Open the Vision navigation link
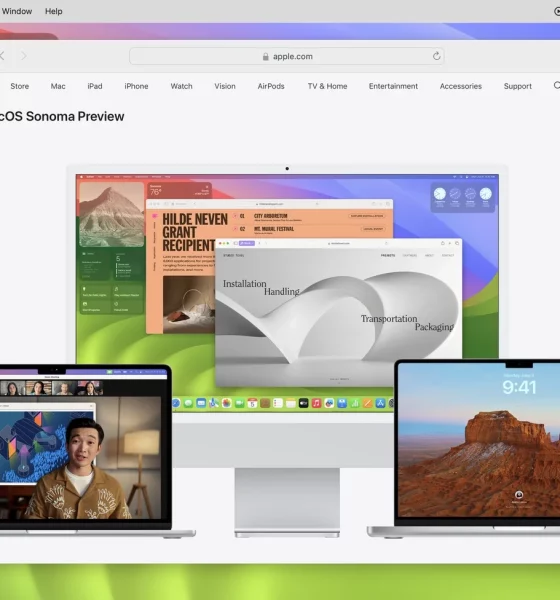This screenshot has width=560, height=600. pos(225,86)
